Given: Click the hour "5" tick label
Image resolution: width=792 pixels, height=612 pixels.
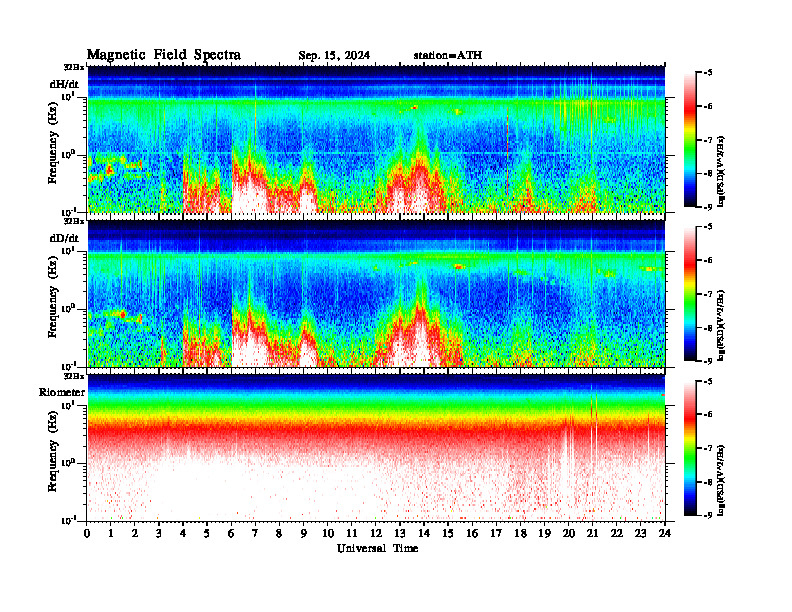Looking at the screenshot, I should click(x=207, y=533).
